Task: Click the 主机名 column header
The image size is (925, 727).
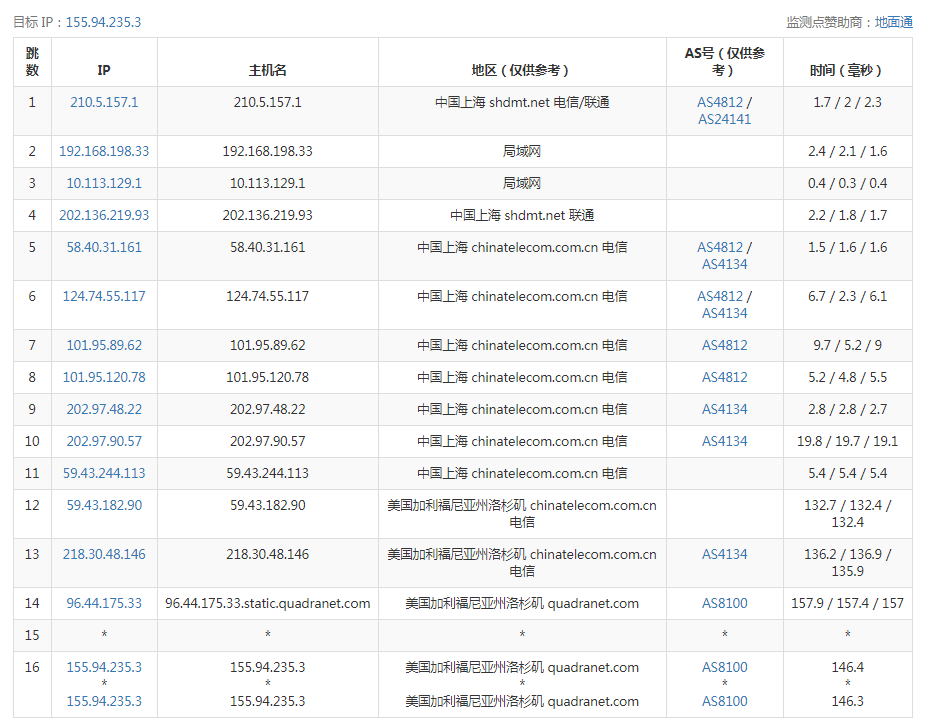Action: [x=267, y=70]
